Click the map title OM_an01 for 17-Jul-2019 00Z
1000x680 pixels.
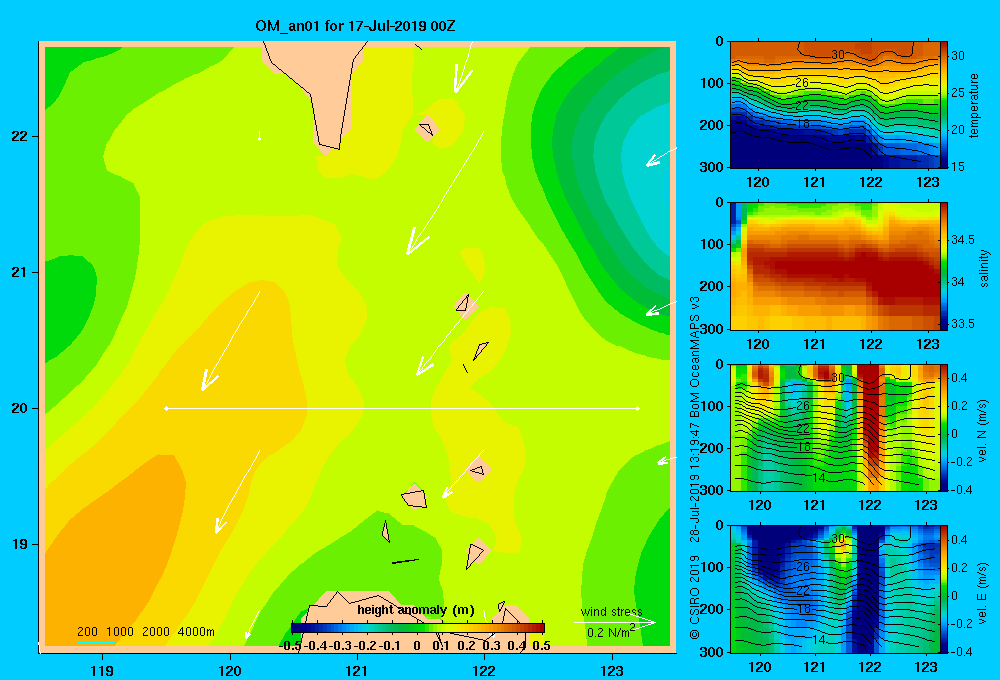pos(355,26)
